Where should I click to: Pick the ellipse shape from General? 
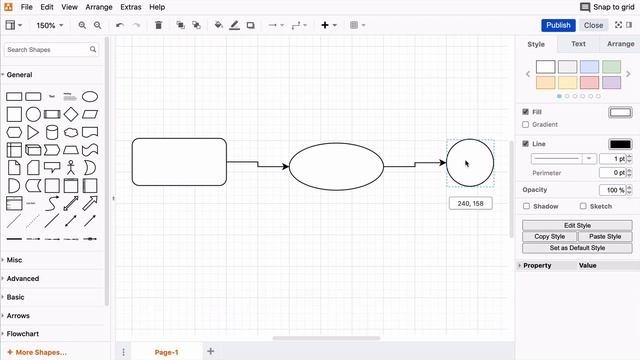coord(90,97)
